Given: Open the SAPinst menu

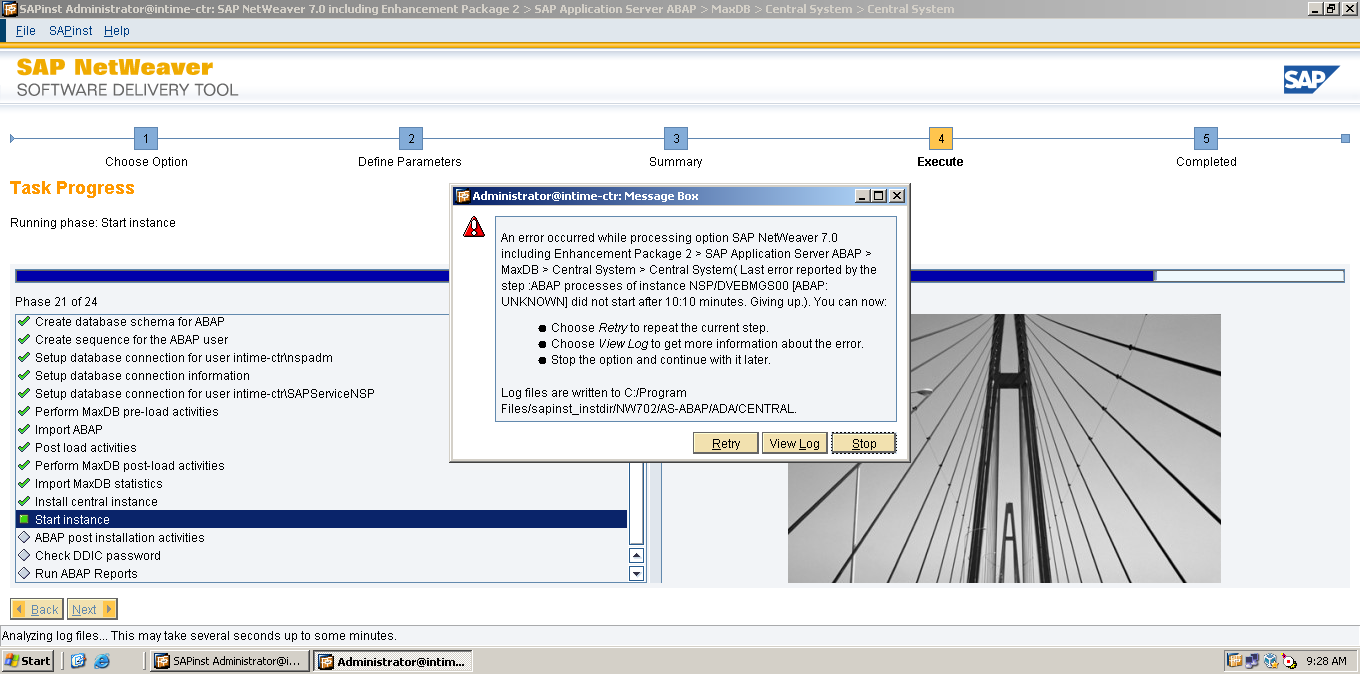Looking at the screenshot, I should (70, 31).
